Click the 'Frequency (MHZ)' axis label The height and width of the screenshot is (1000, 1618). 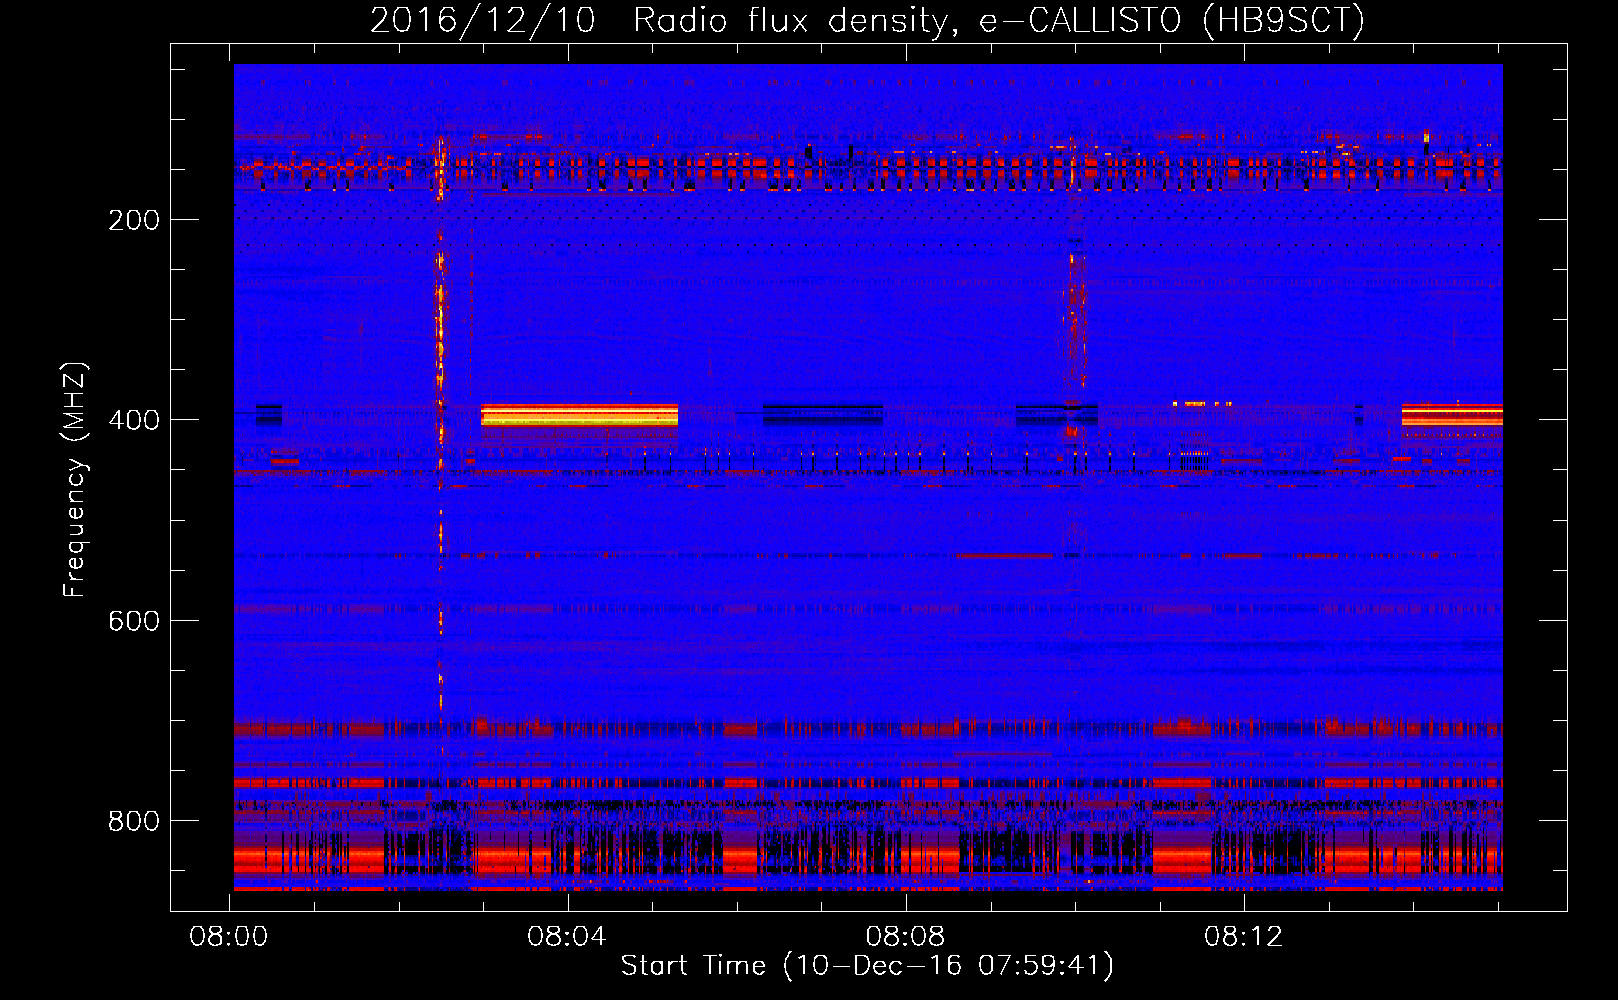pyautogui.click(x=75, y=479)
